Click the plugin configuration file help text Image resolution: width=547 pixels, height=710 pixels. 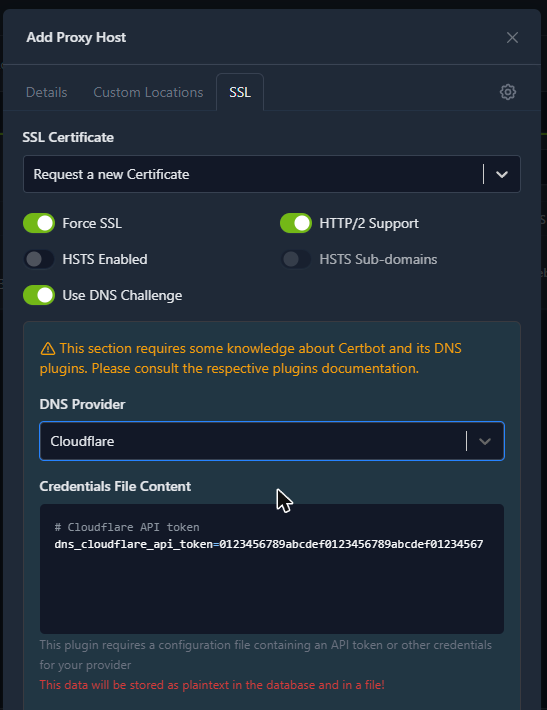click(x=266, y=655)
